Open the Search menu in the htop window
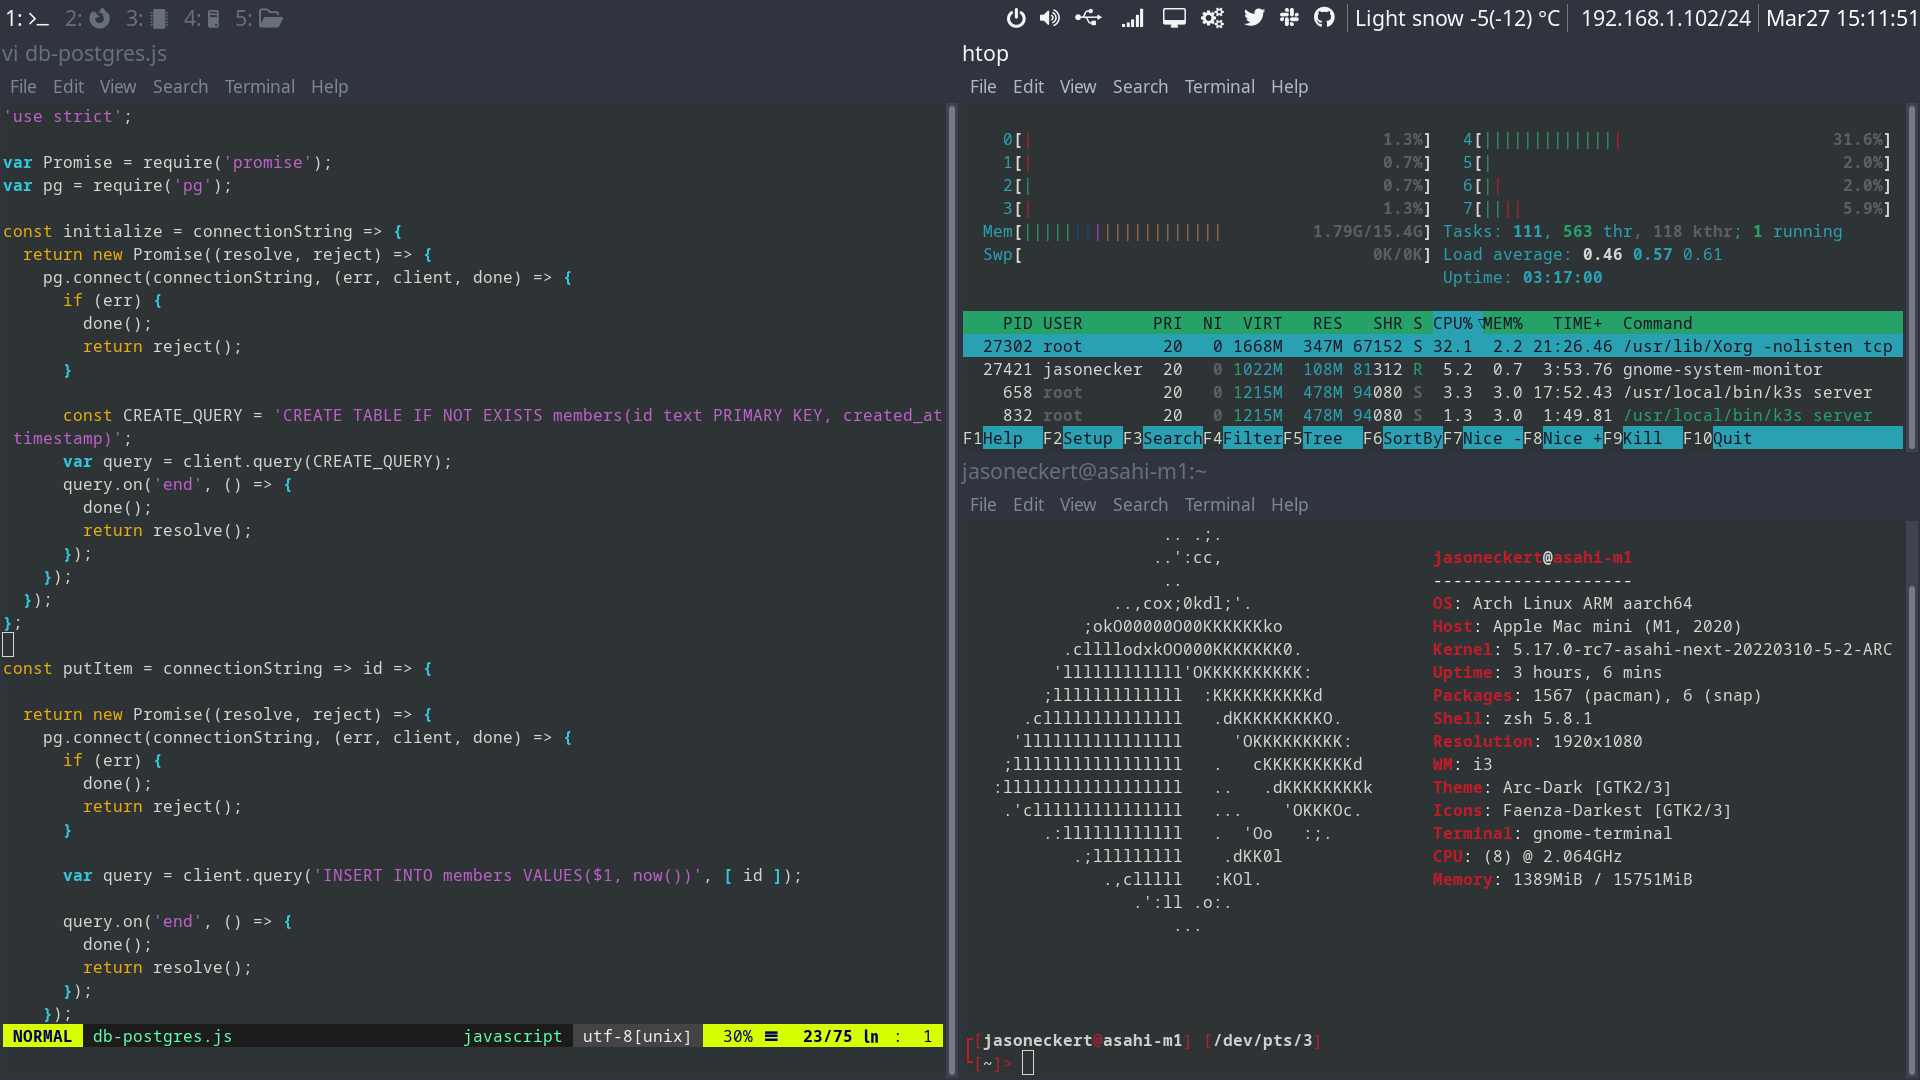The width and height of the screenshot is (1920, 1080). point(1140,87)
